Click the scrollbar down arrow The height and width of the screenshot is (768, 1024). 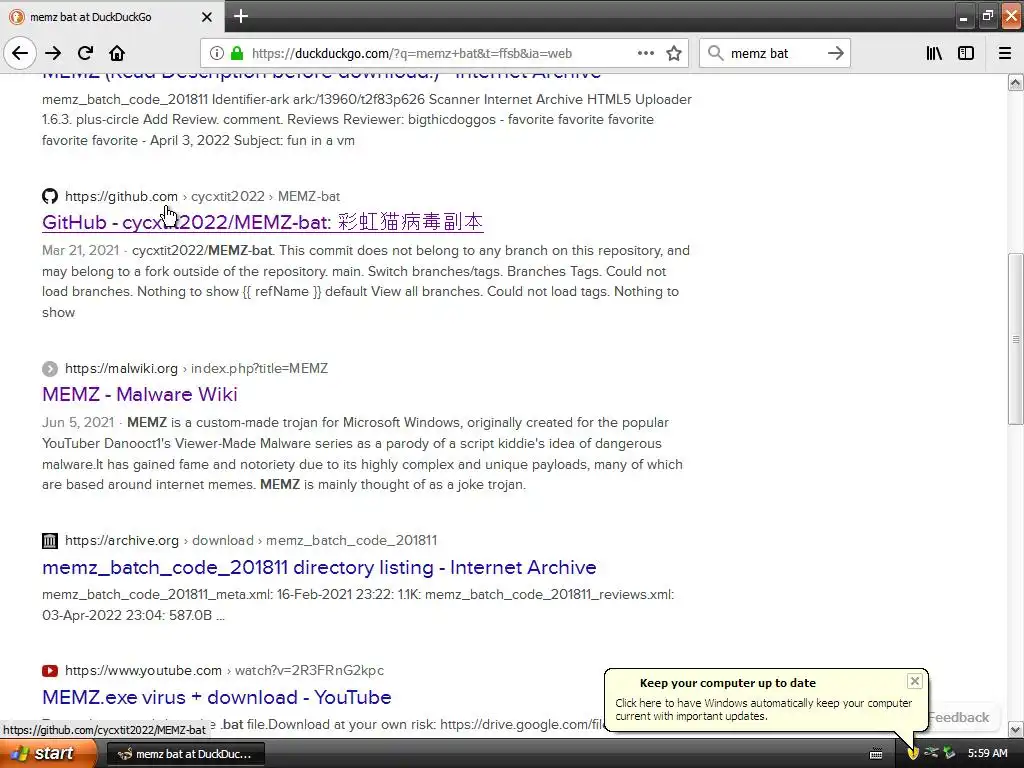(1016, 729)
